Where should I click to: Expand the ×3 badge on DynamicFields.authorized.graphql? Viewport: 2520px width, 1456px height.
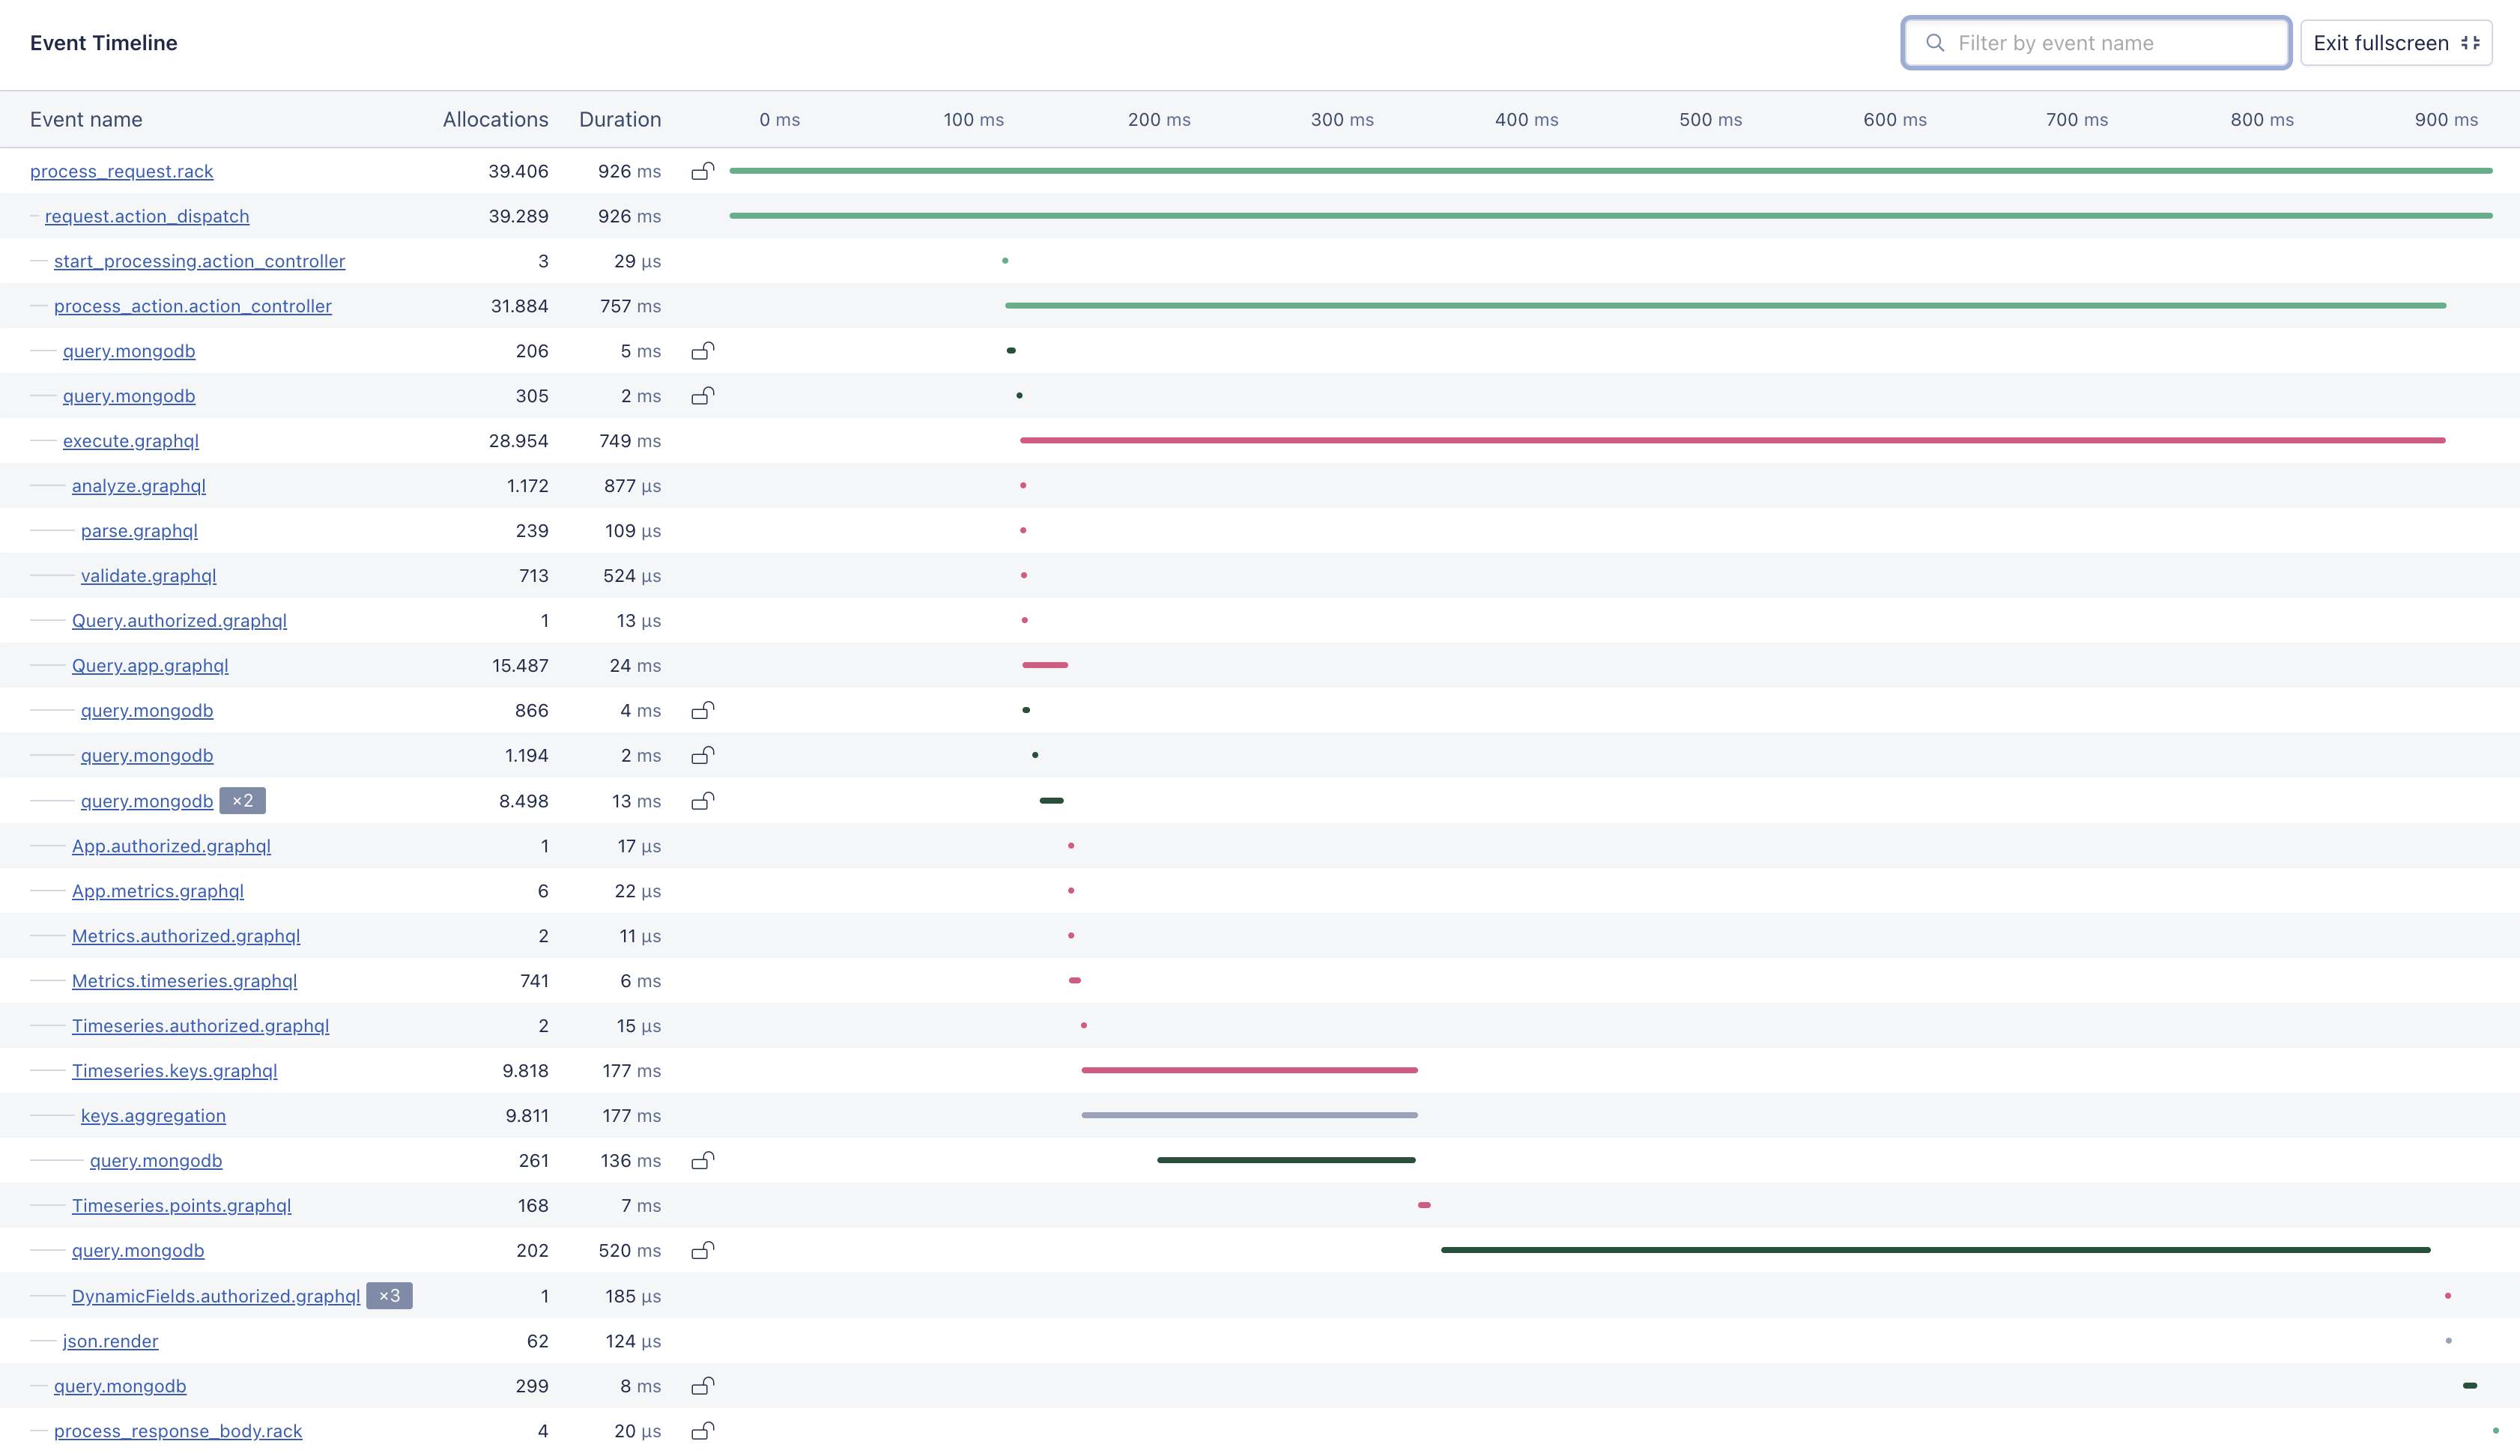pyautogui.click(x=389, y=1296)
